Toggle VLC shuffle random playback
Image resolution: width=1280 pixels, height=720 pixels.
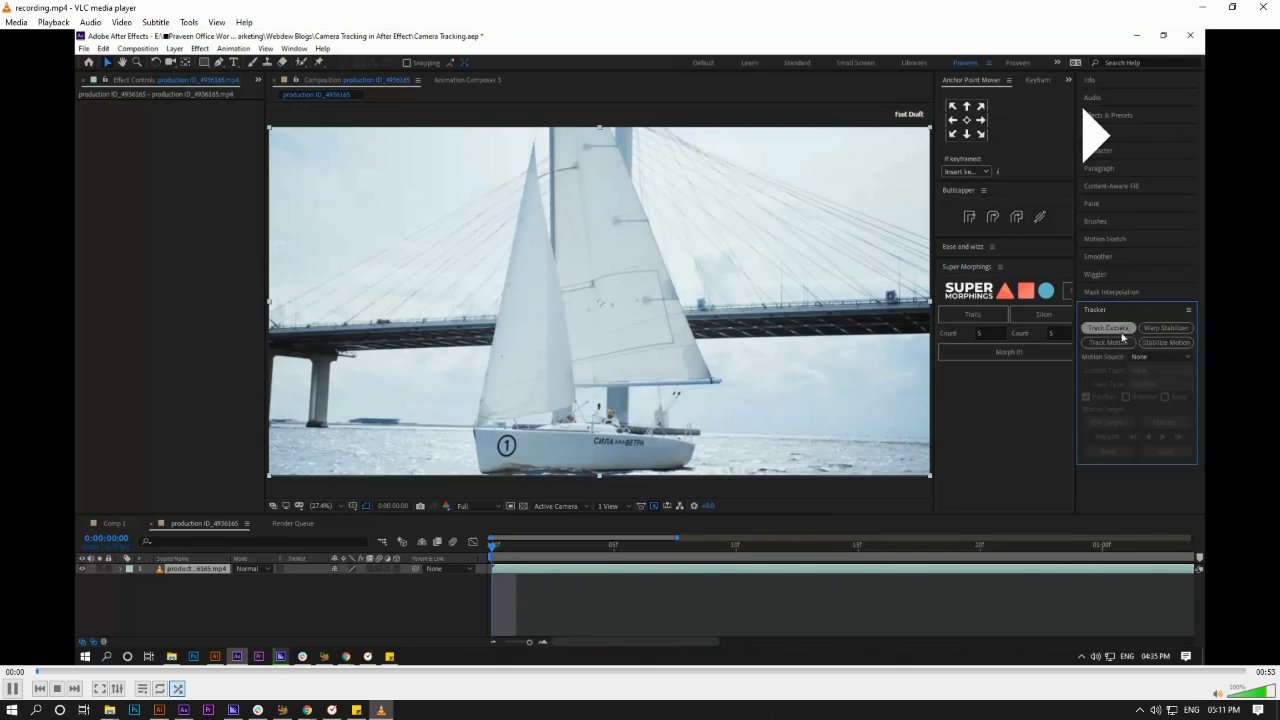click(x=177, y=689)
